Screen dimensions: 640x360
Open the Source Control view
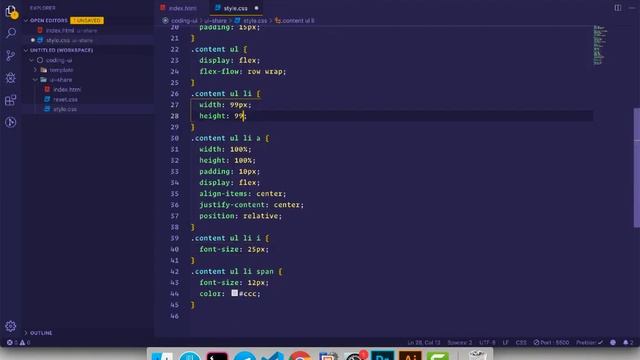click(11, 56)
